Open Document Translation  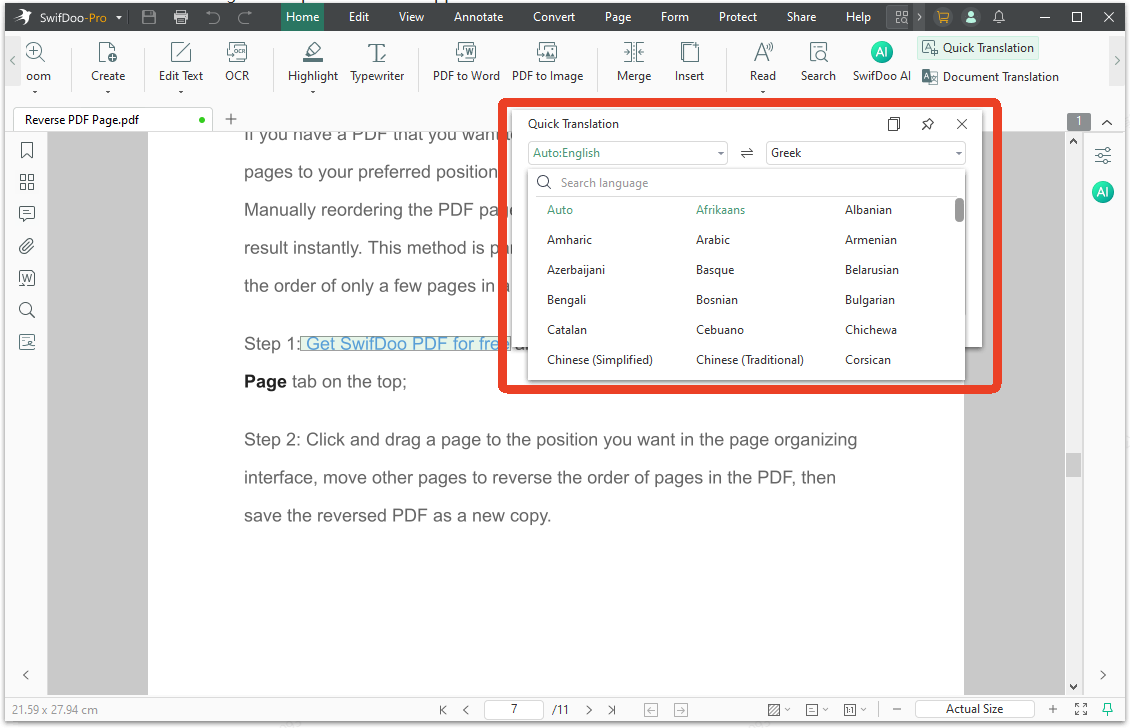point(990,77)
